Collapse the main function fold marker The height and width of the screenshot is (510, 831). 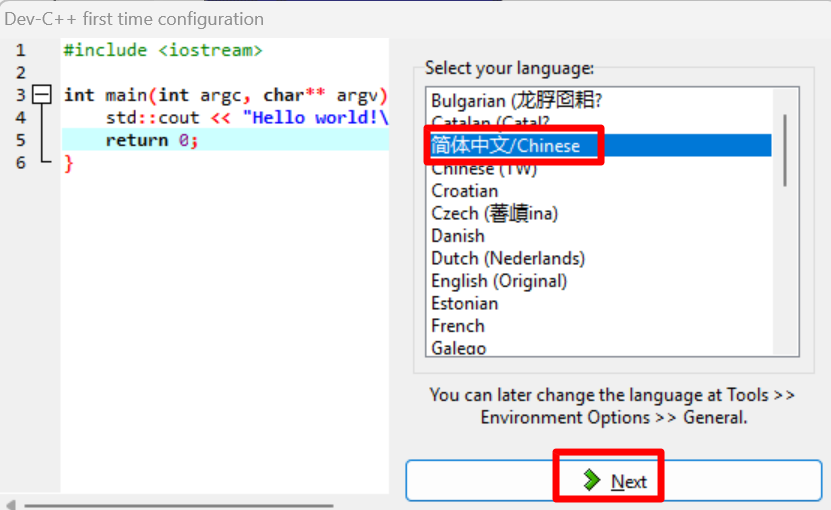[42, 95]
